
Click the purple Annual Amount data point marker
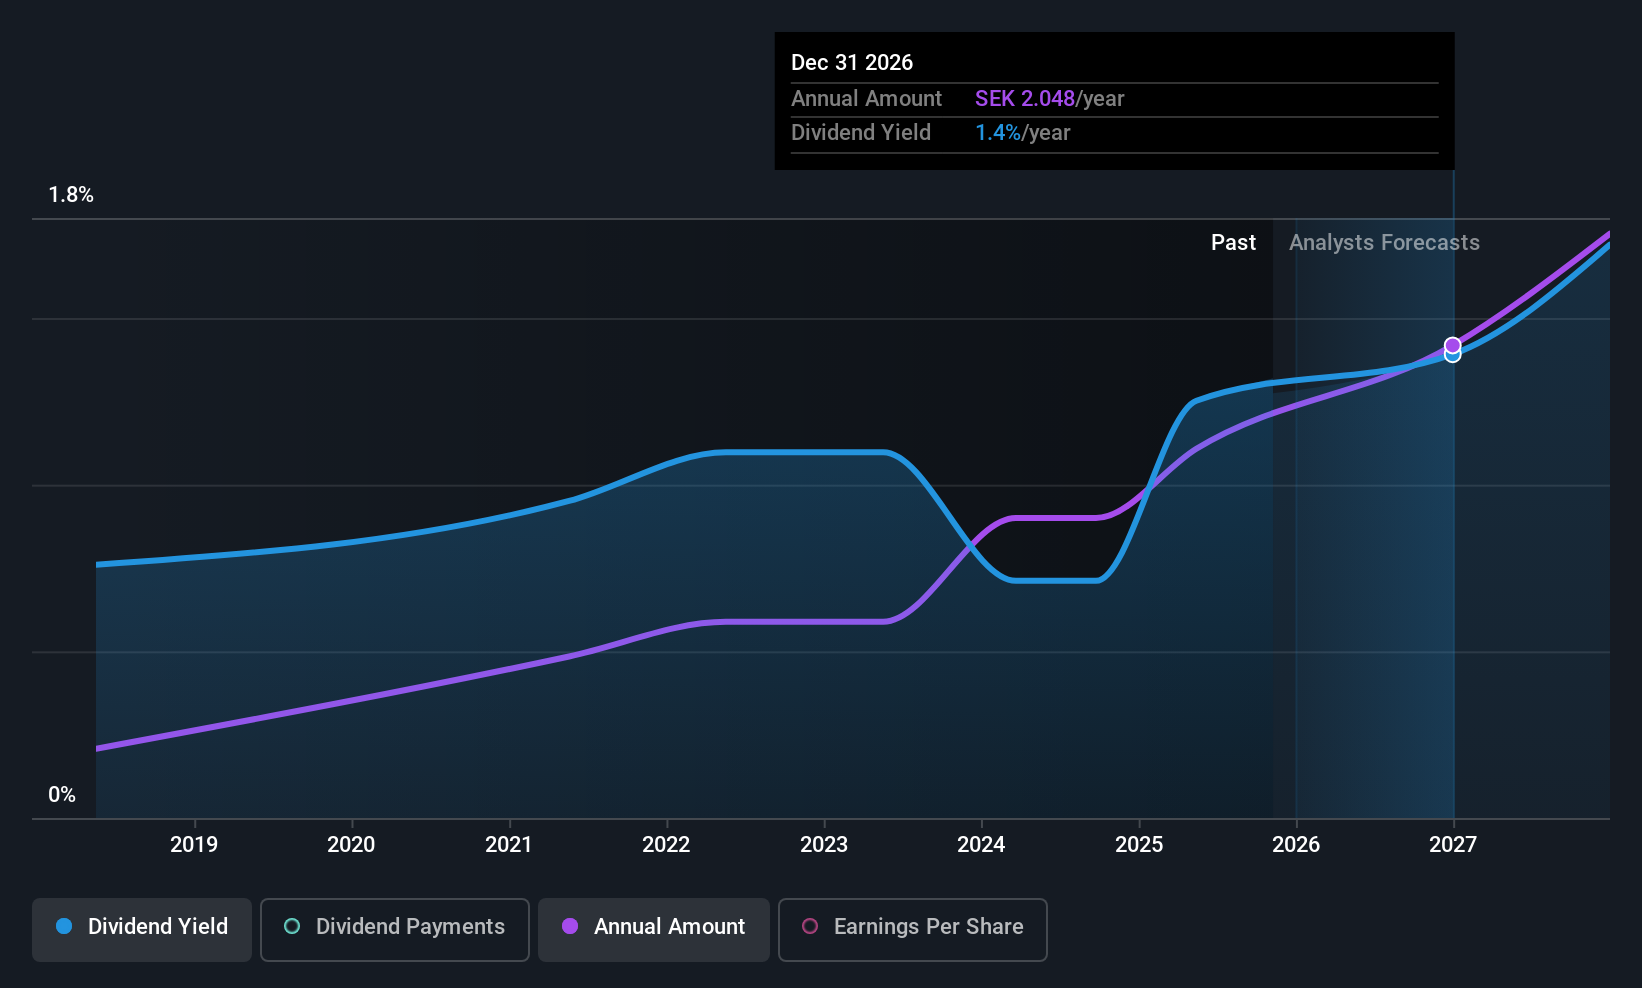(1452, 345)
